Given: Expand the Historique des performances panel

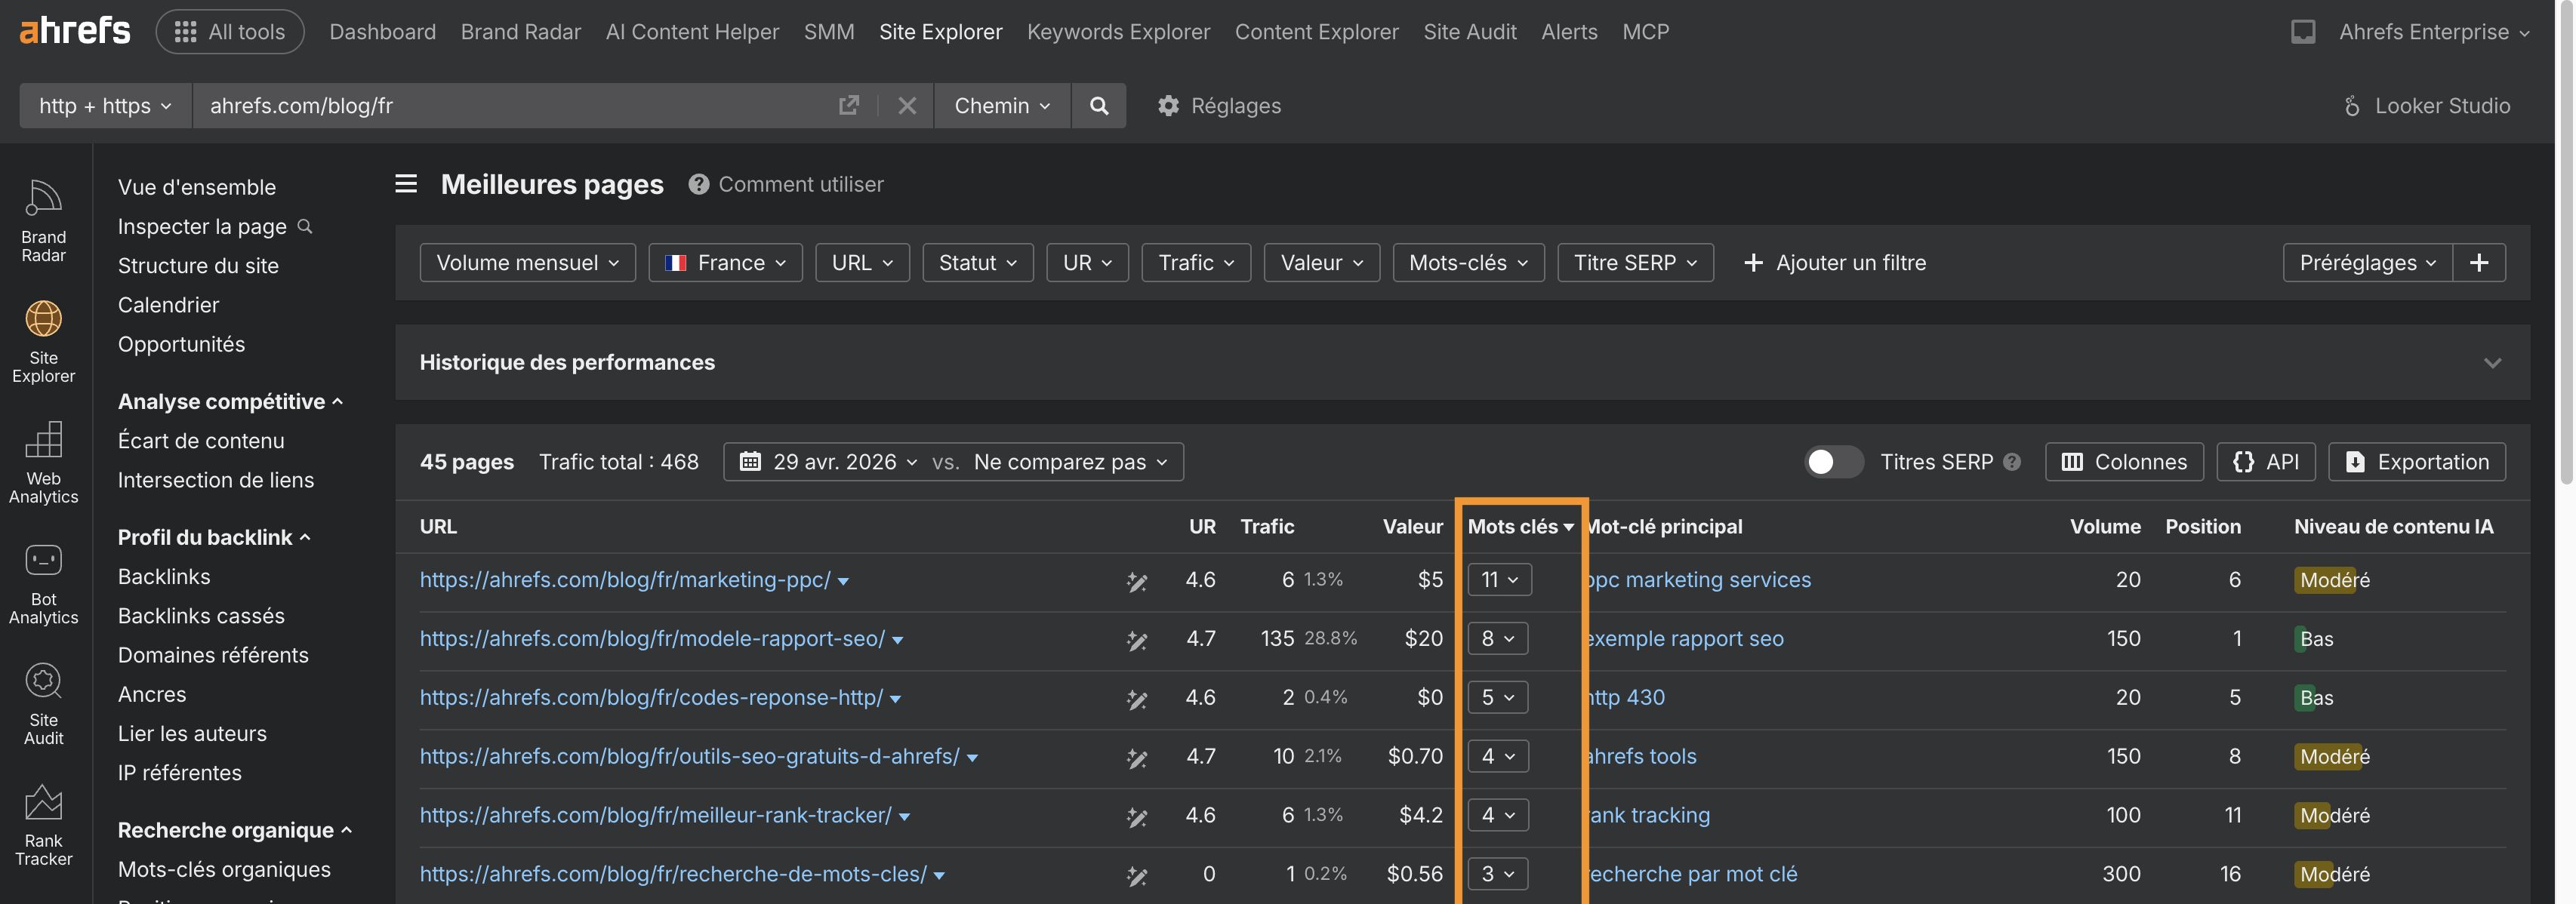Looking at the screenshot, I should click(2492, 362).
